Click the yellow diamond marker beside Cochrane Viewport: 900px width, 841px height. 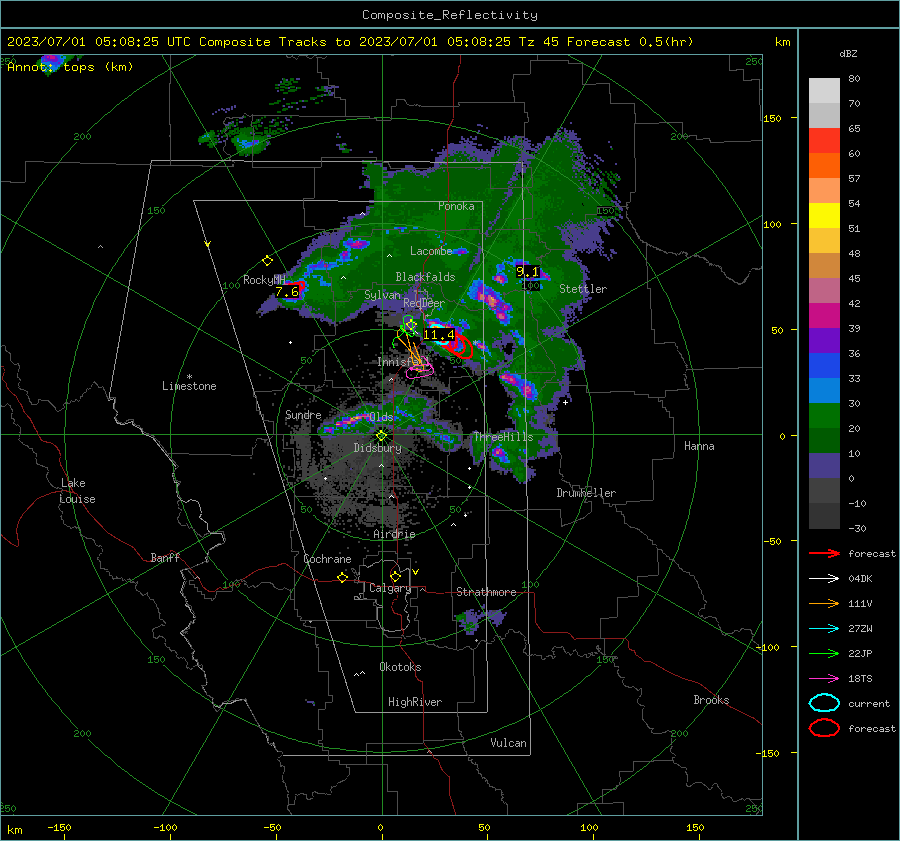click(x=343, y=577)
